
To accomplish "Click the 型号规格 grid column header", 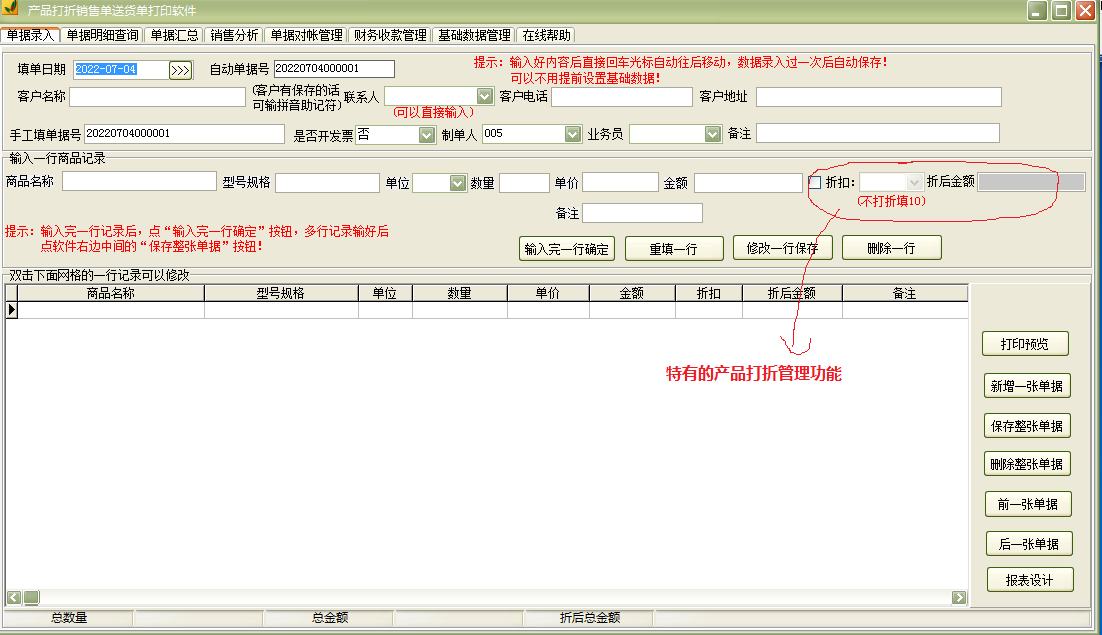I will coord(281,293).
